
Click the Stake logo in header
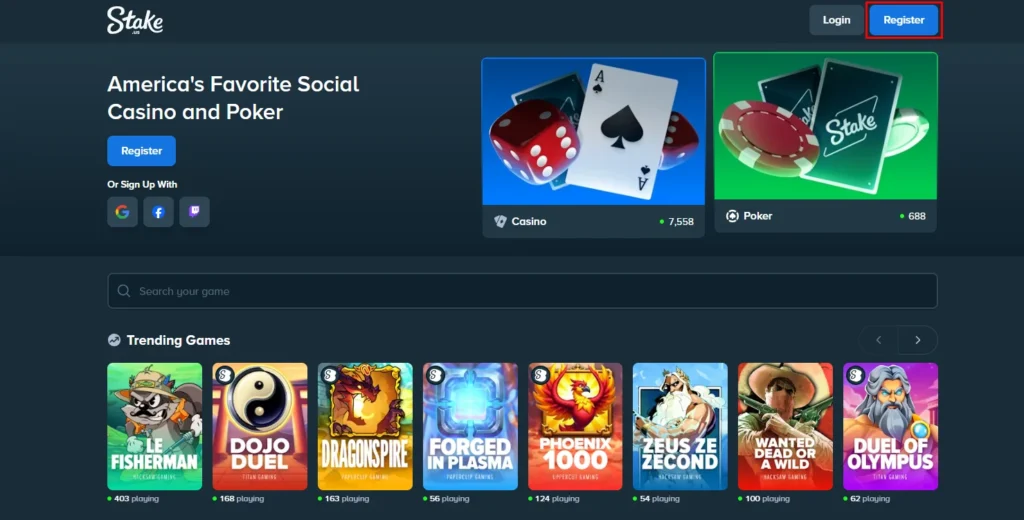pos(135,20)
